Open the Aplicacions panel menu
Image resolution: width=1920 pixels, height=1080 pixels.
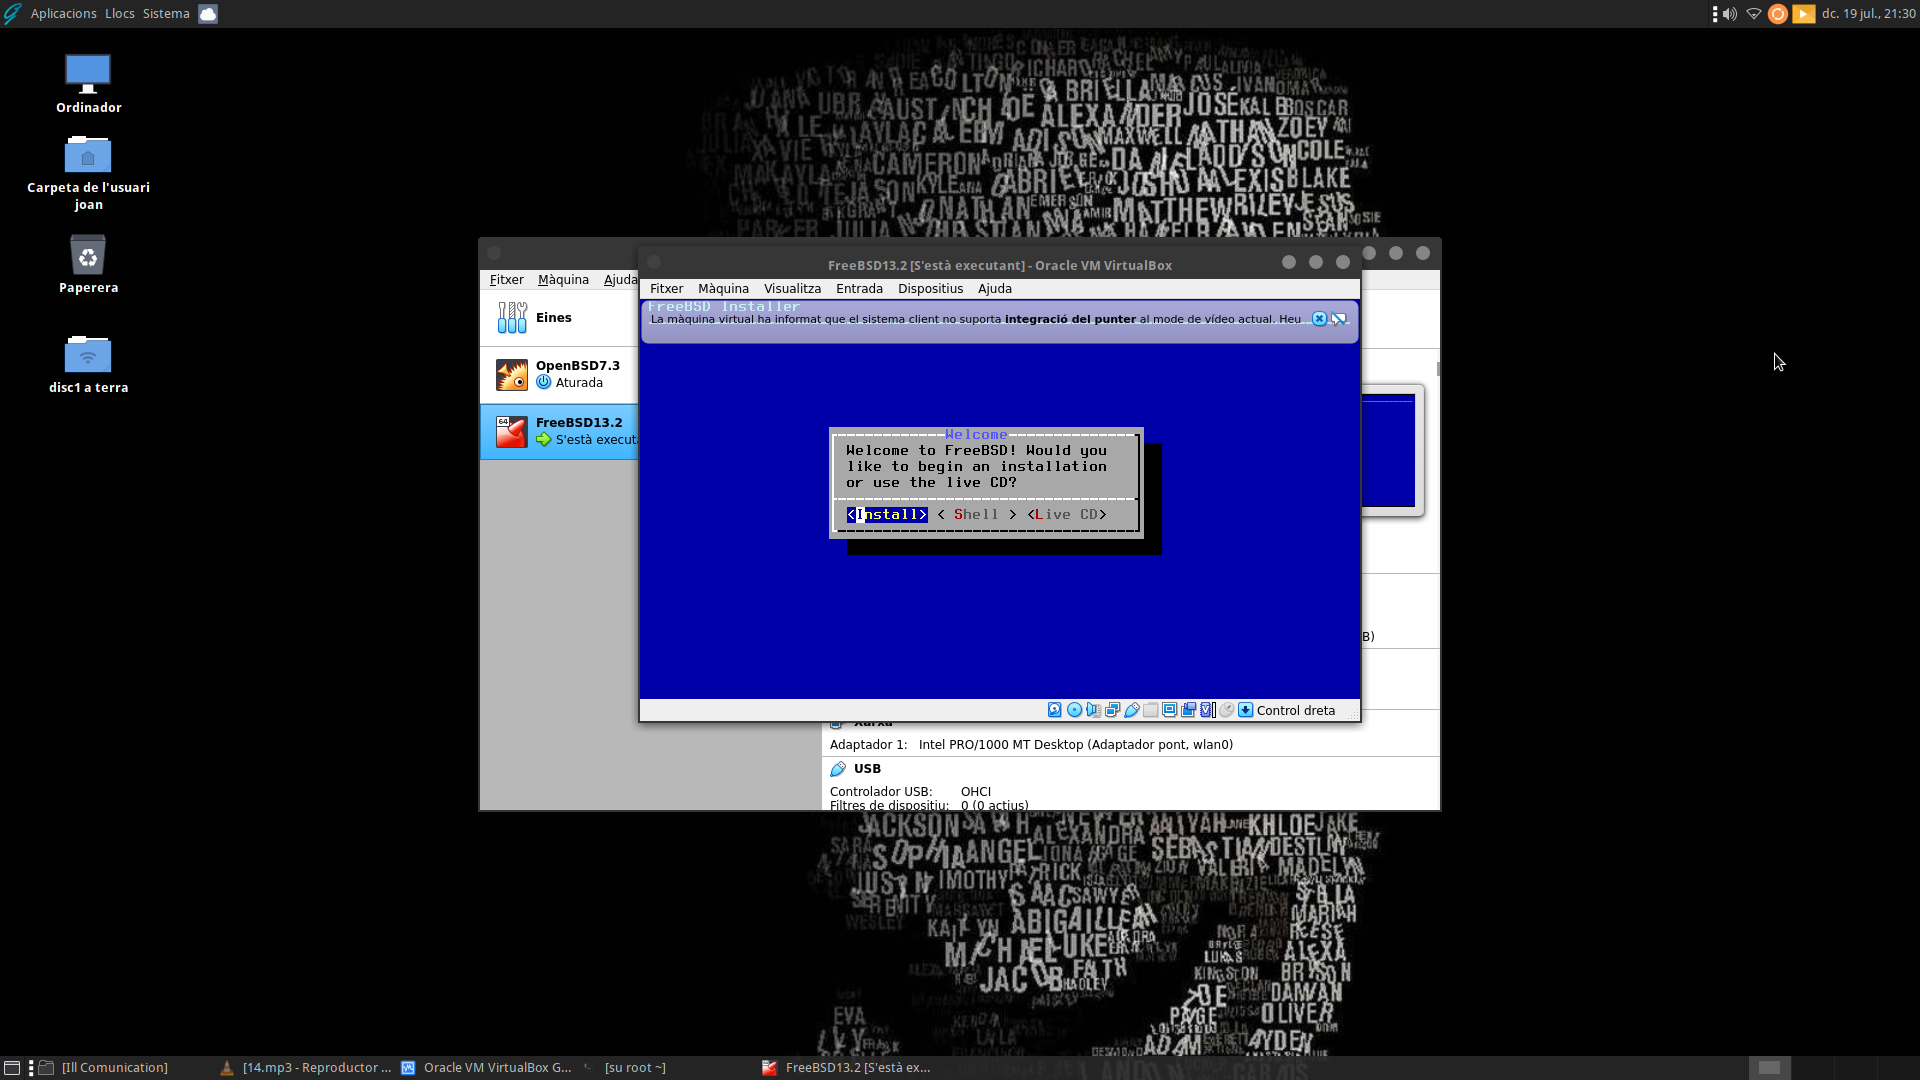tap(63, 14)
